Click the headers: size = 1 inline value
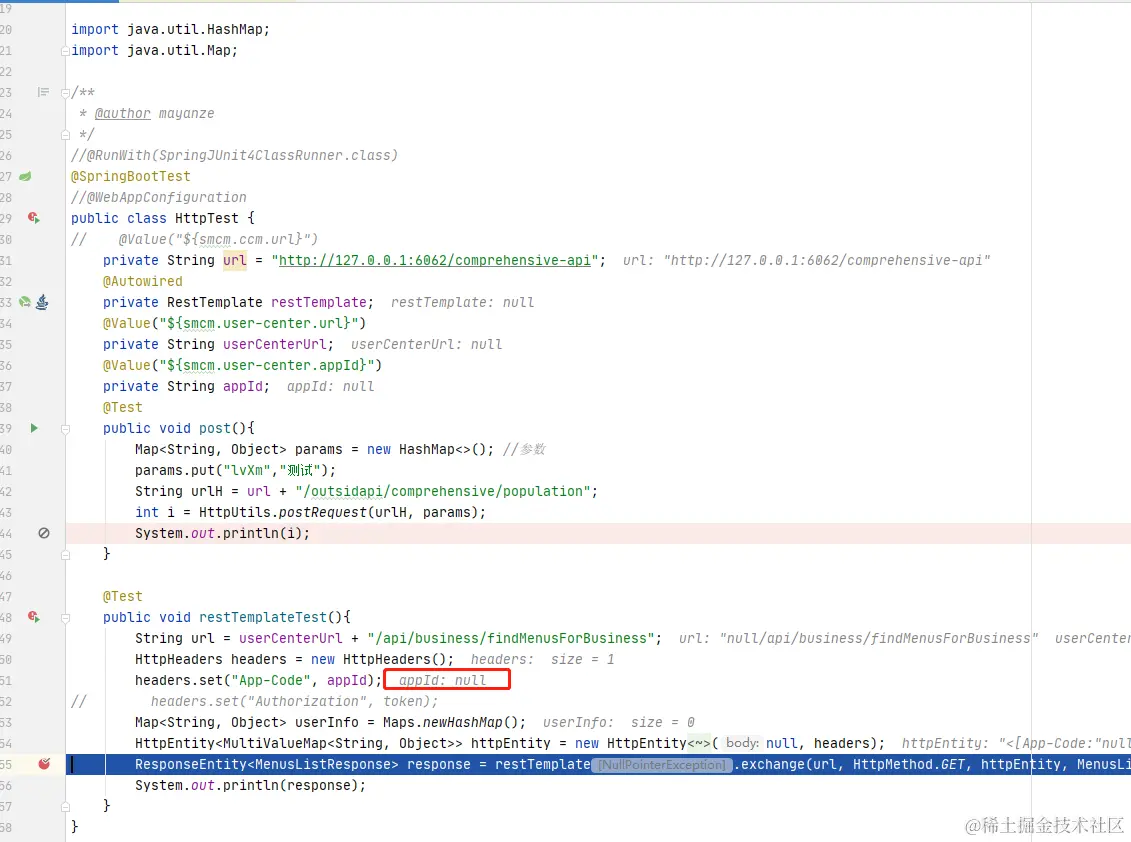This screenshot has height=842, width=1131. point(542,659)
